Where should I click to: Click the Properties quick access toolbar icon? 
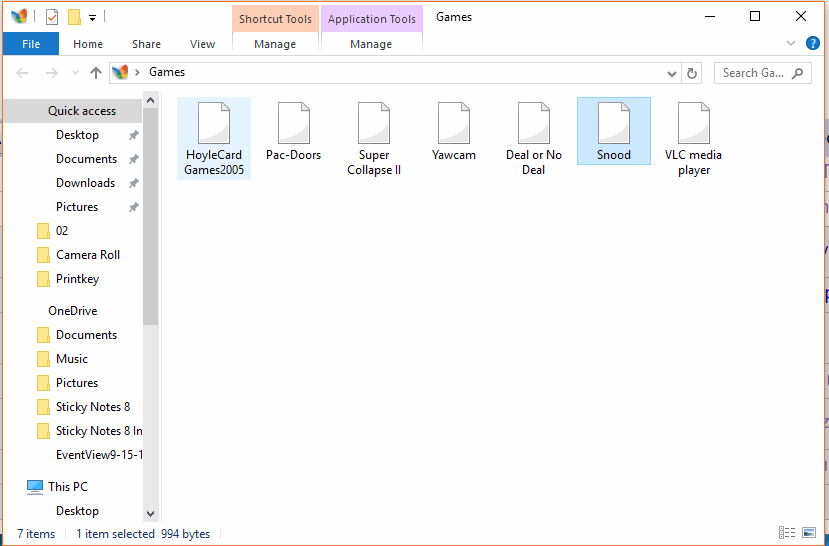[52, 17]
